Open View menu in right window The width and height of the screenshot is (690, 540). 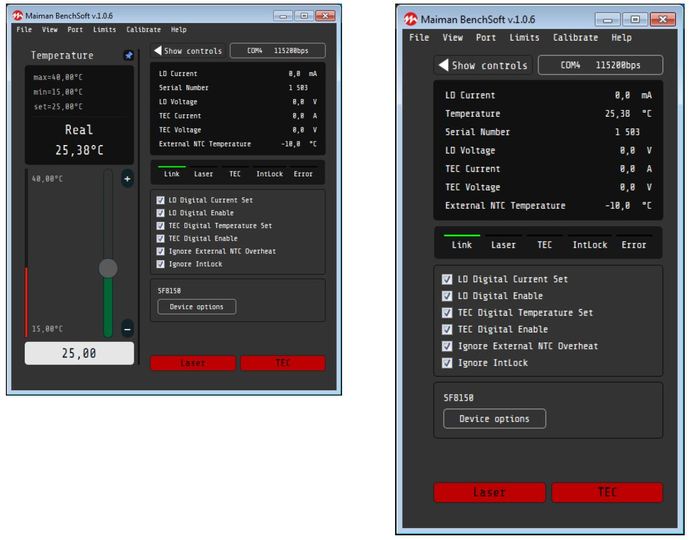pyautogui.click(x=452, y=37)
